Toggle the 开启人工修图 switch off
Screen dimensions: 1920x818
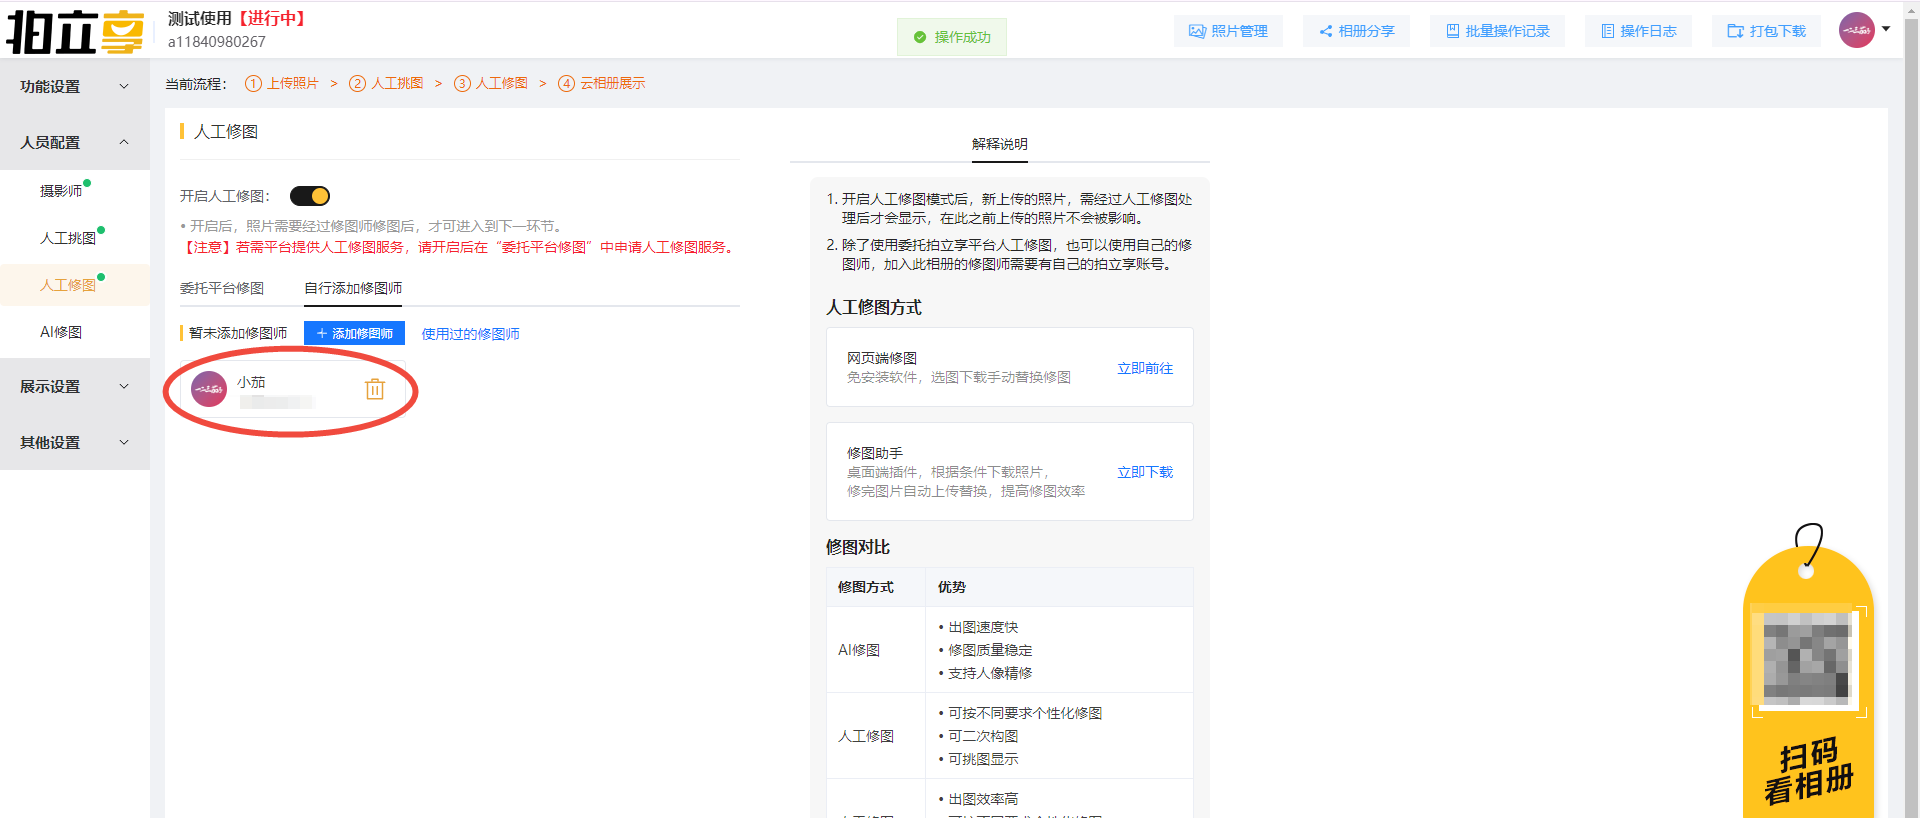point(310,196)
